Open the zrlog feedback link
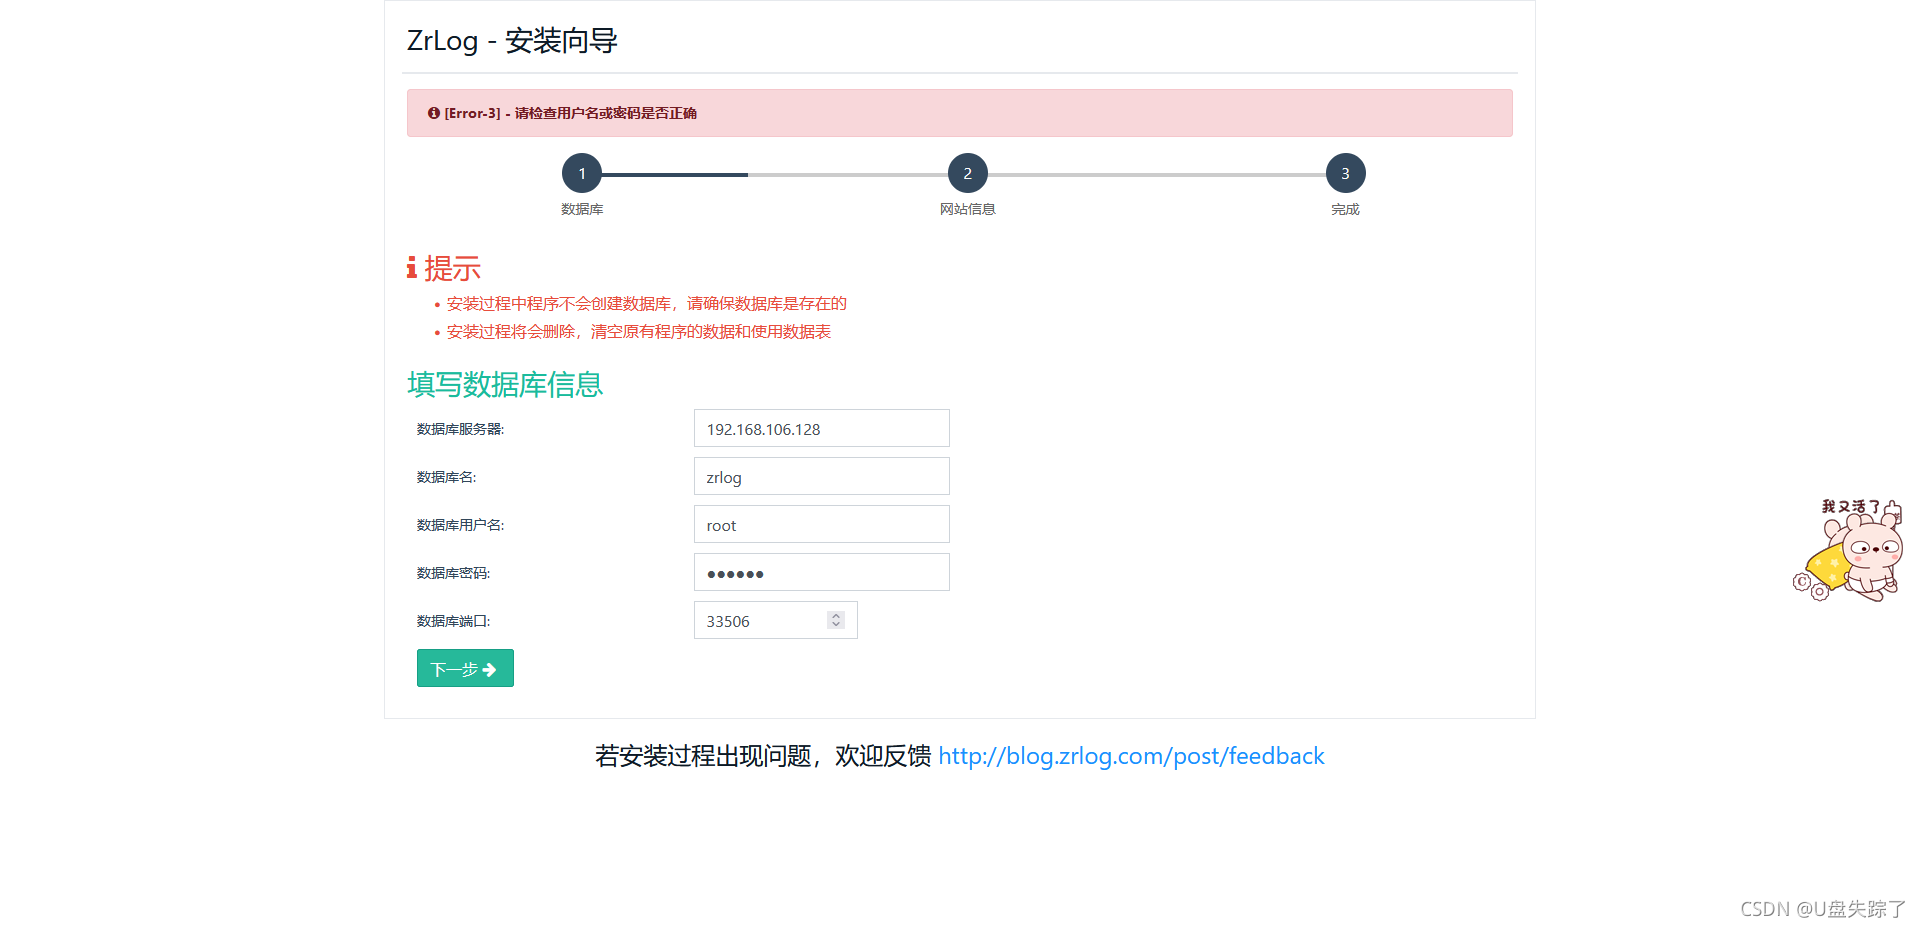Image resolution: width=1920 pixels, height=927 pixels. tap(1130, 756)
